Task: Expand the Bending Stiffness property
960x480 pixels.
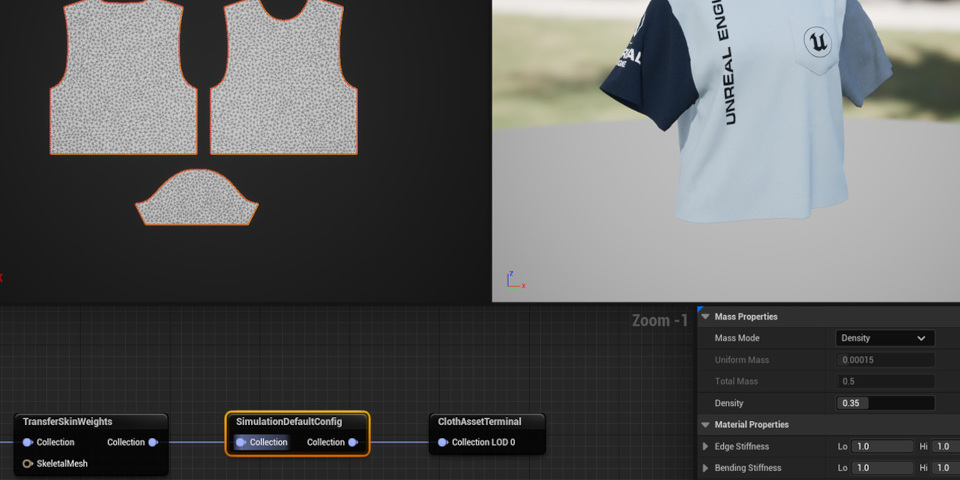Action: (706, 468)
